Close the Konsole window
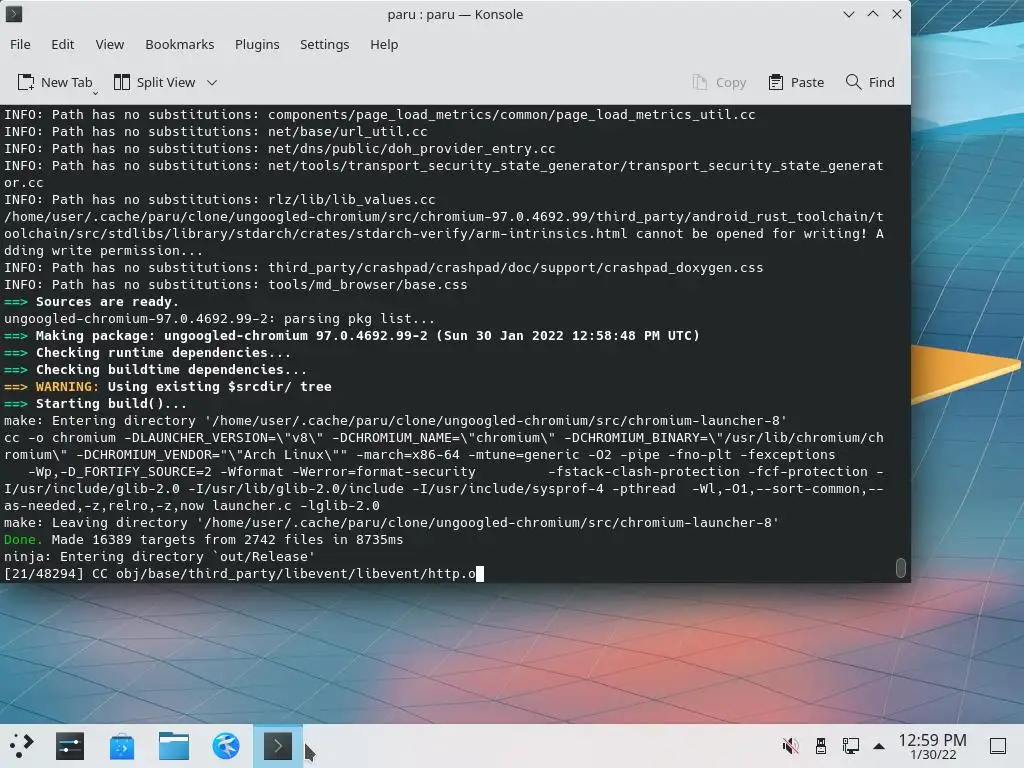The image size is (1024, 768). 897,14
